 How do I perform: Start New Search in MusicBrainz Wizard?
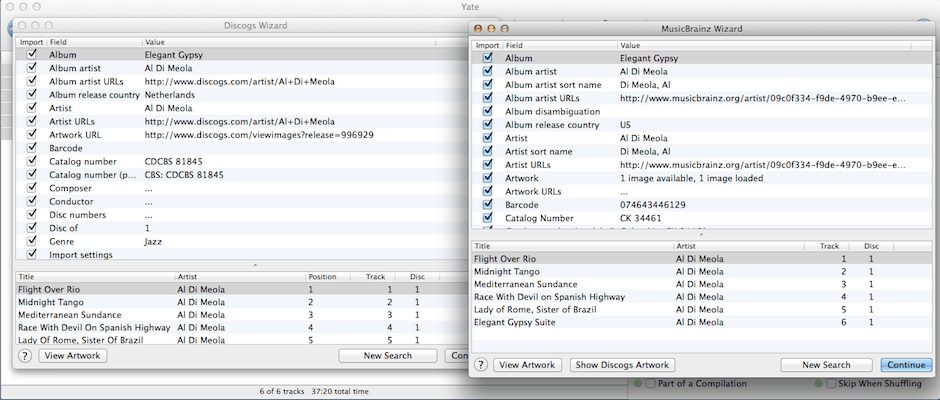coord(826,365)
